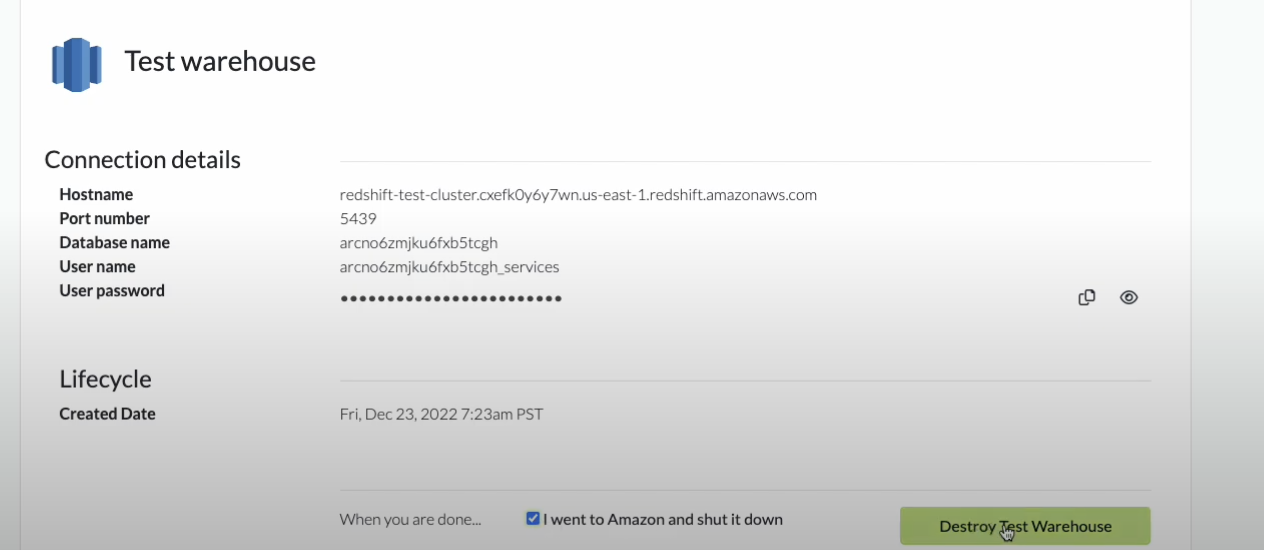The height and width of the screenshot is (550, 1264).
Task: Click the Amazon Redshift warehouse logo
Action: [x=77, y=64]
